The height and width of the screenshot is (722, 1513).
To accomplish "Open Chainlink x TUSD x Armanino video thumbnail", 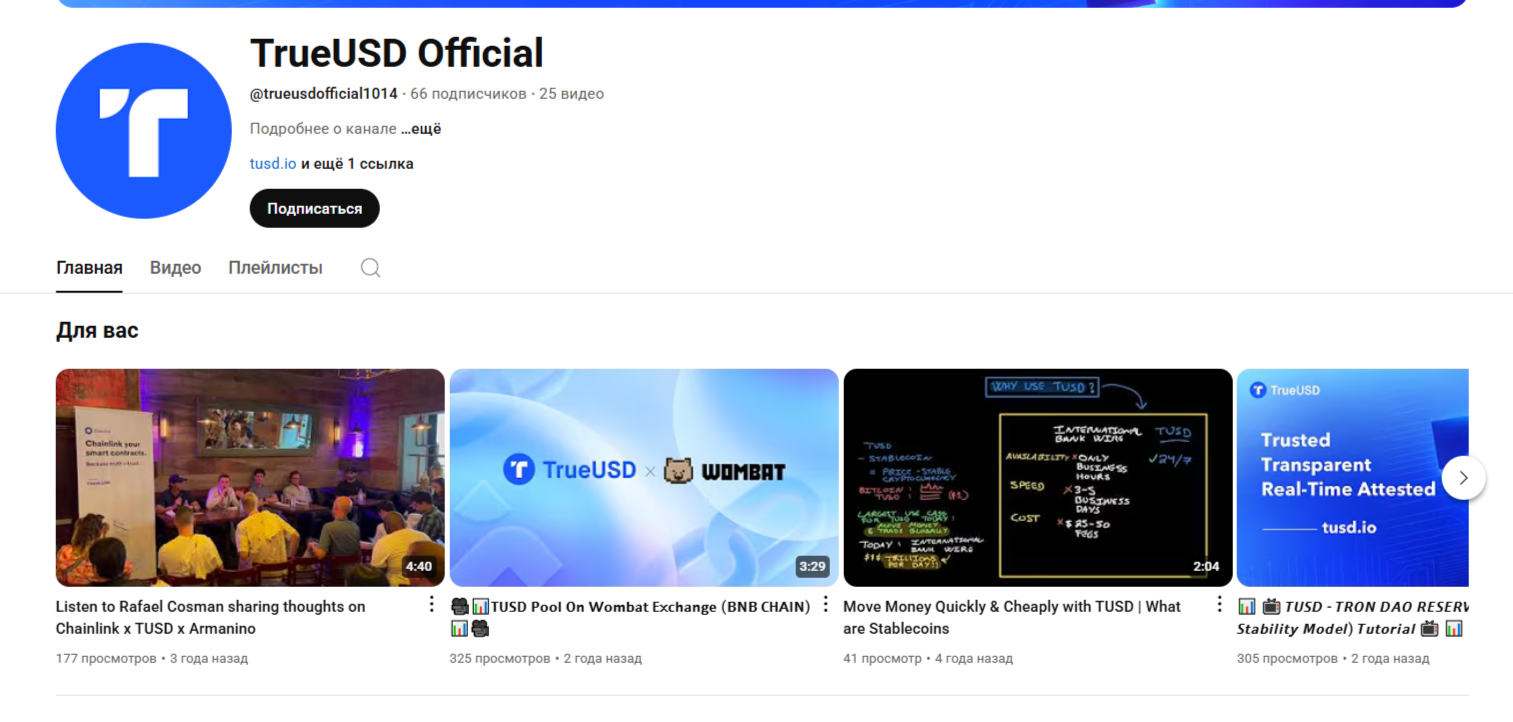I will [250, 477].
